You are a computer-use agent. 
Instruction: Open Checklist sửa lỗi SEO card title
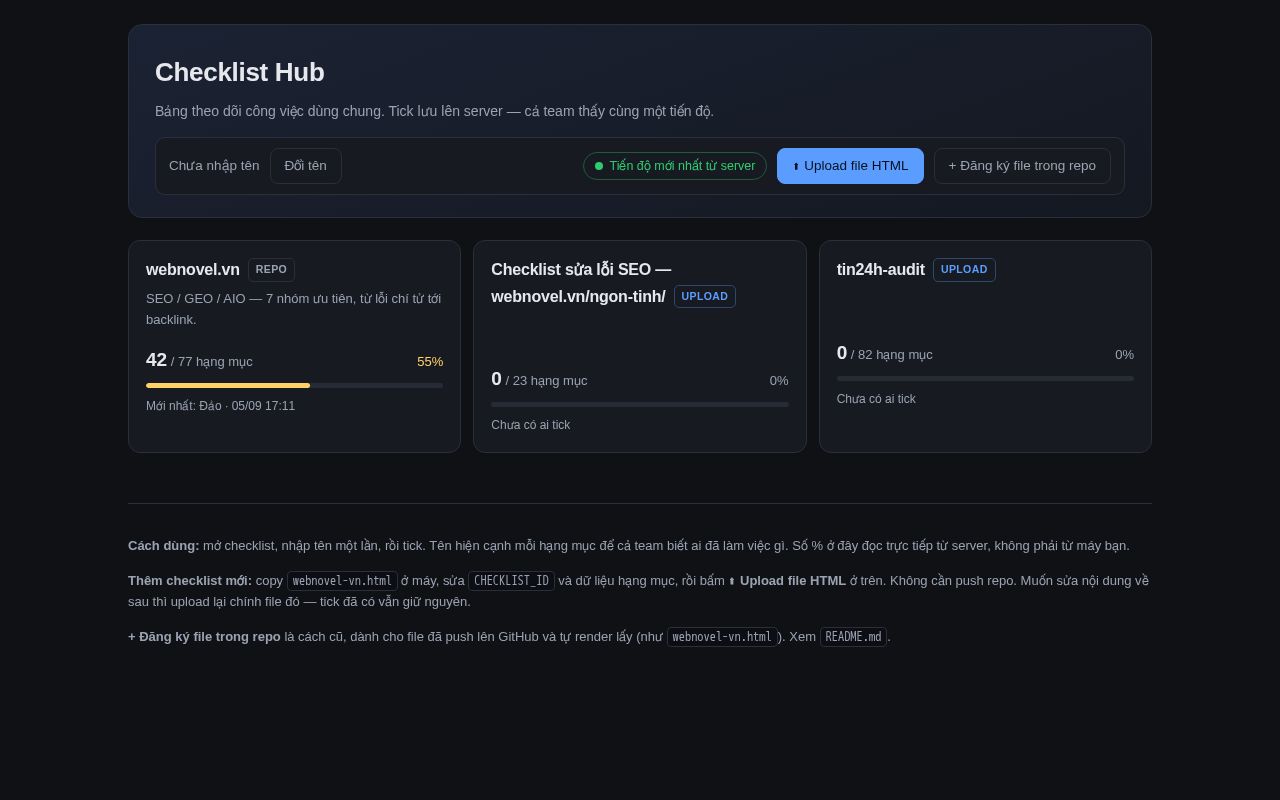[580, 283]
